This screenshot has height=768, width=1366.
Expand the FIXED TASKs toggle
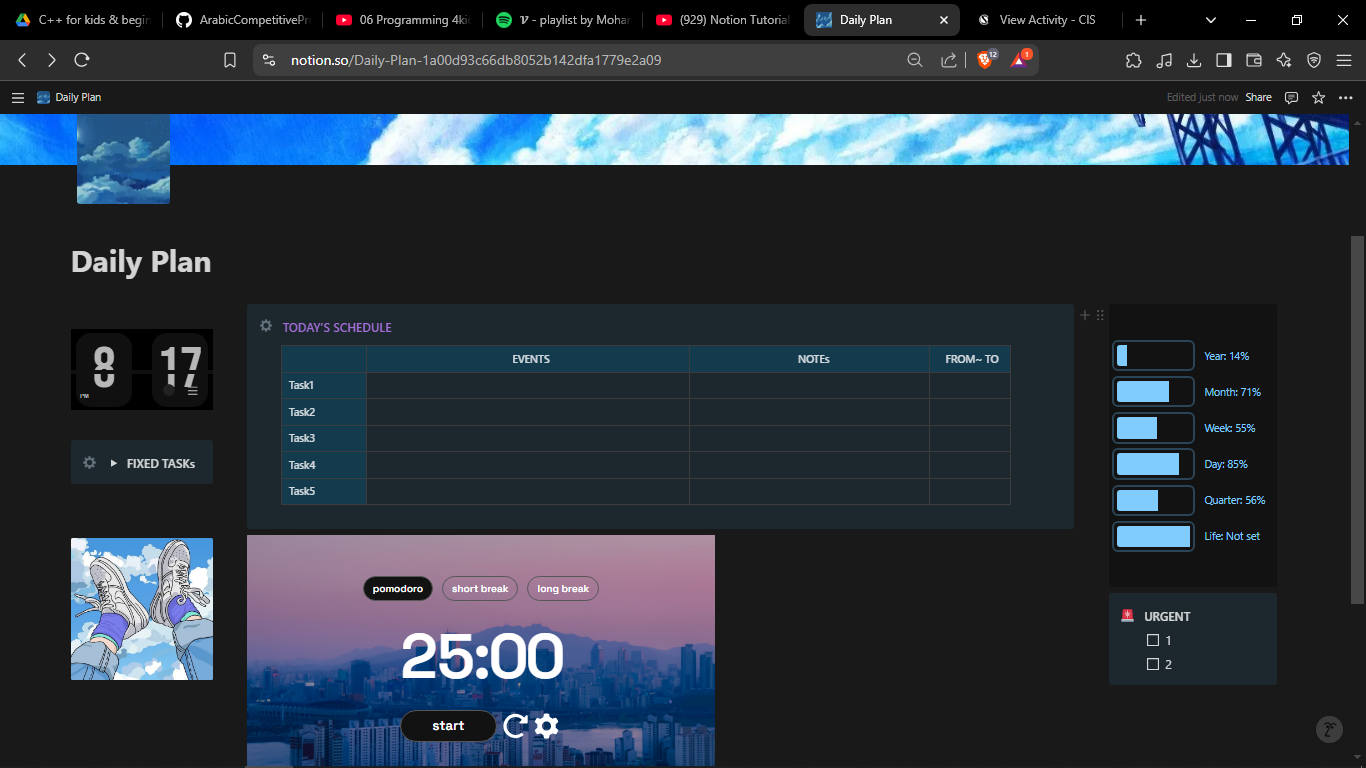coord(114,463)
